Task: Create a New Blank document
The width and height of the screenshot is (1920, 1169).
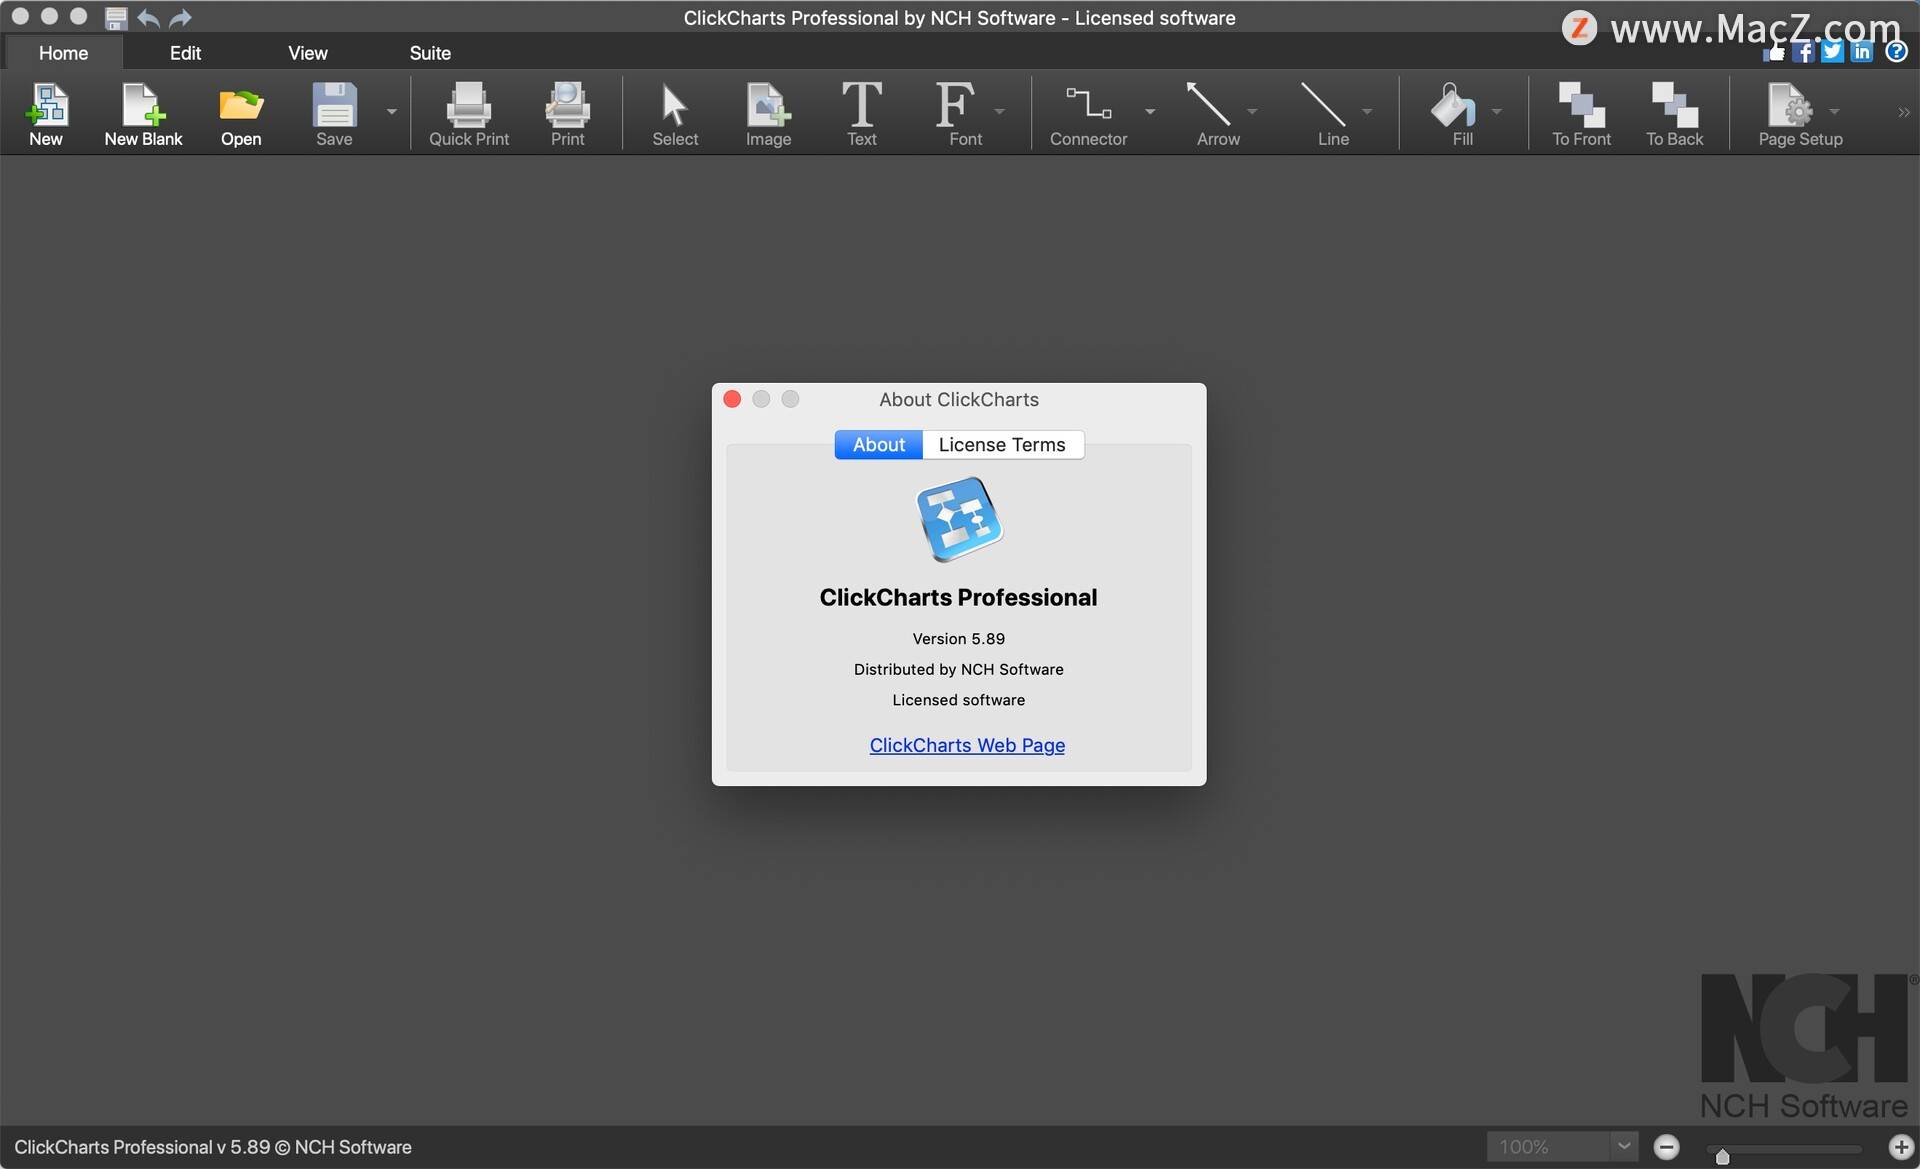Action: (x=143, y=113)
